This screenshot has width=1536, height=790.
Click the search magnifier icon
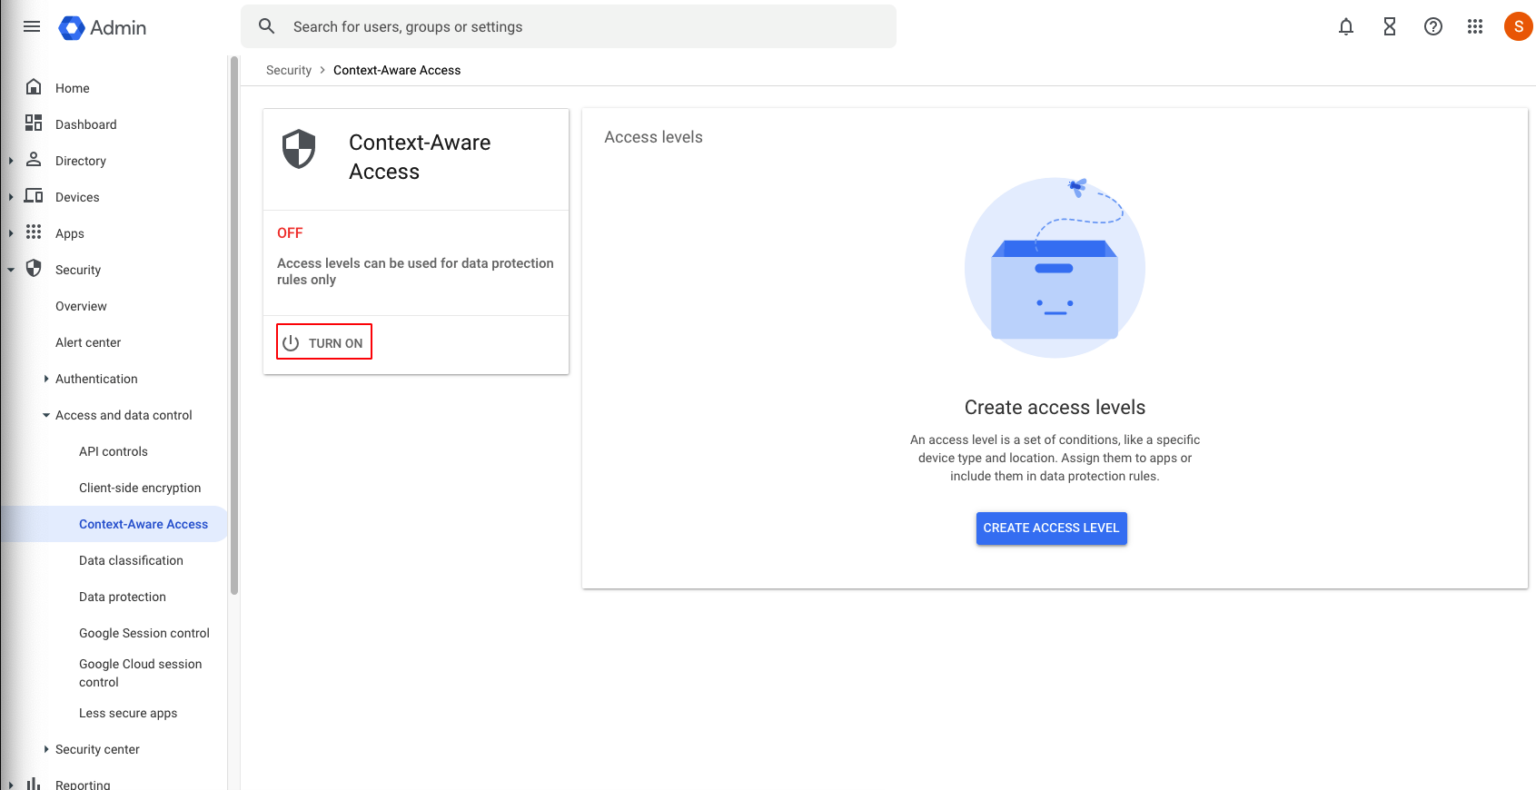click(266, 26)
